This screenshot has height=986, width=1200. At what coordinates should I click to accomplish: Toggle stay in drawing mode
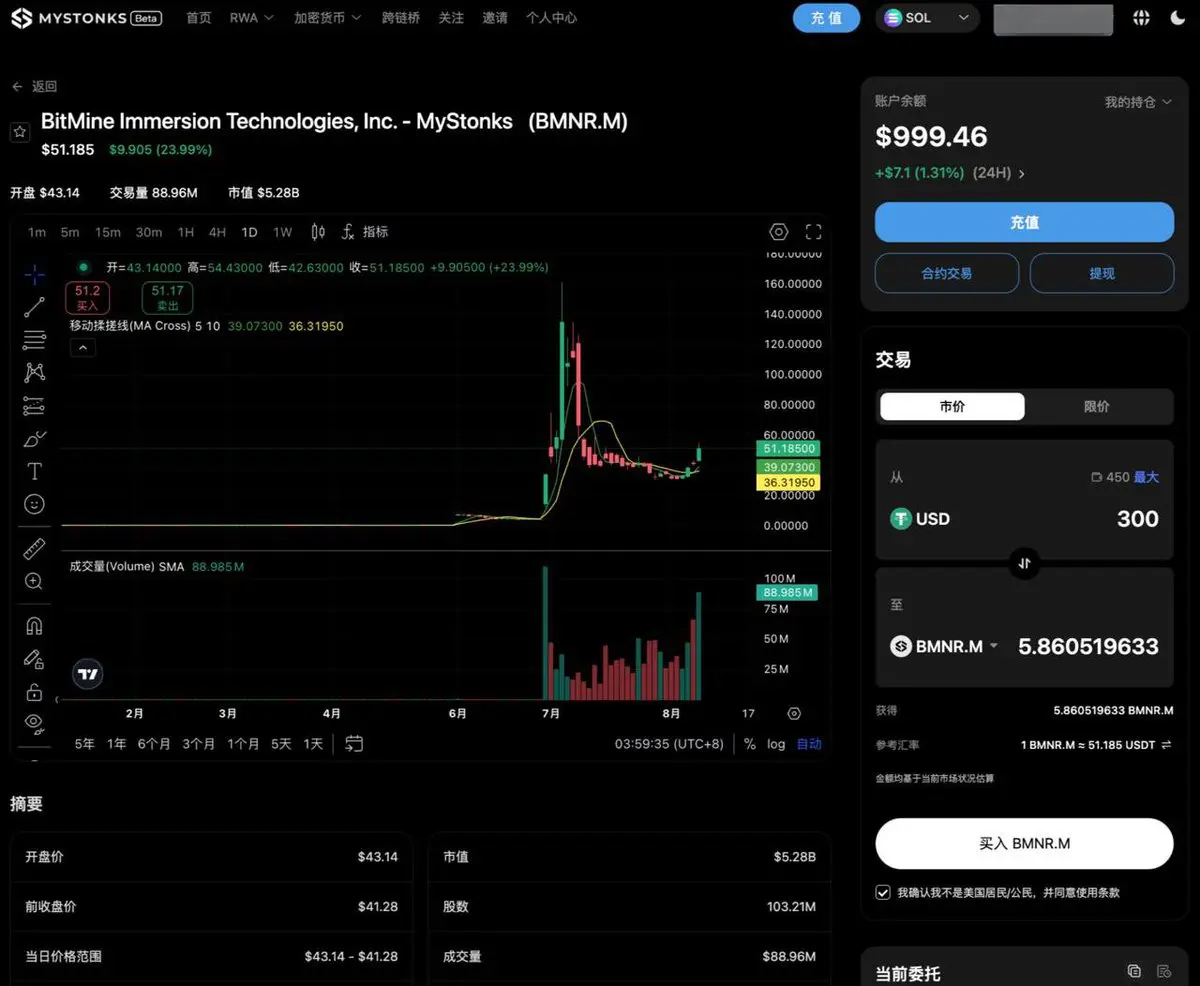point(34,659)
